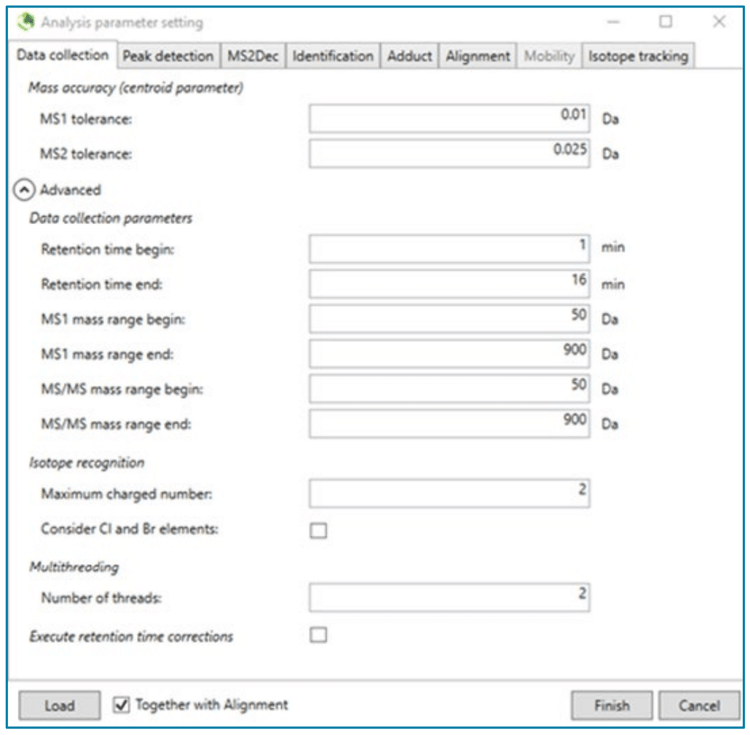Collapse the Advanced section chevron
Screen dimensions: 750x735
tap(22, 189)
